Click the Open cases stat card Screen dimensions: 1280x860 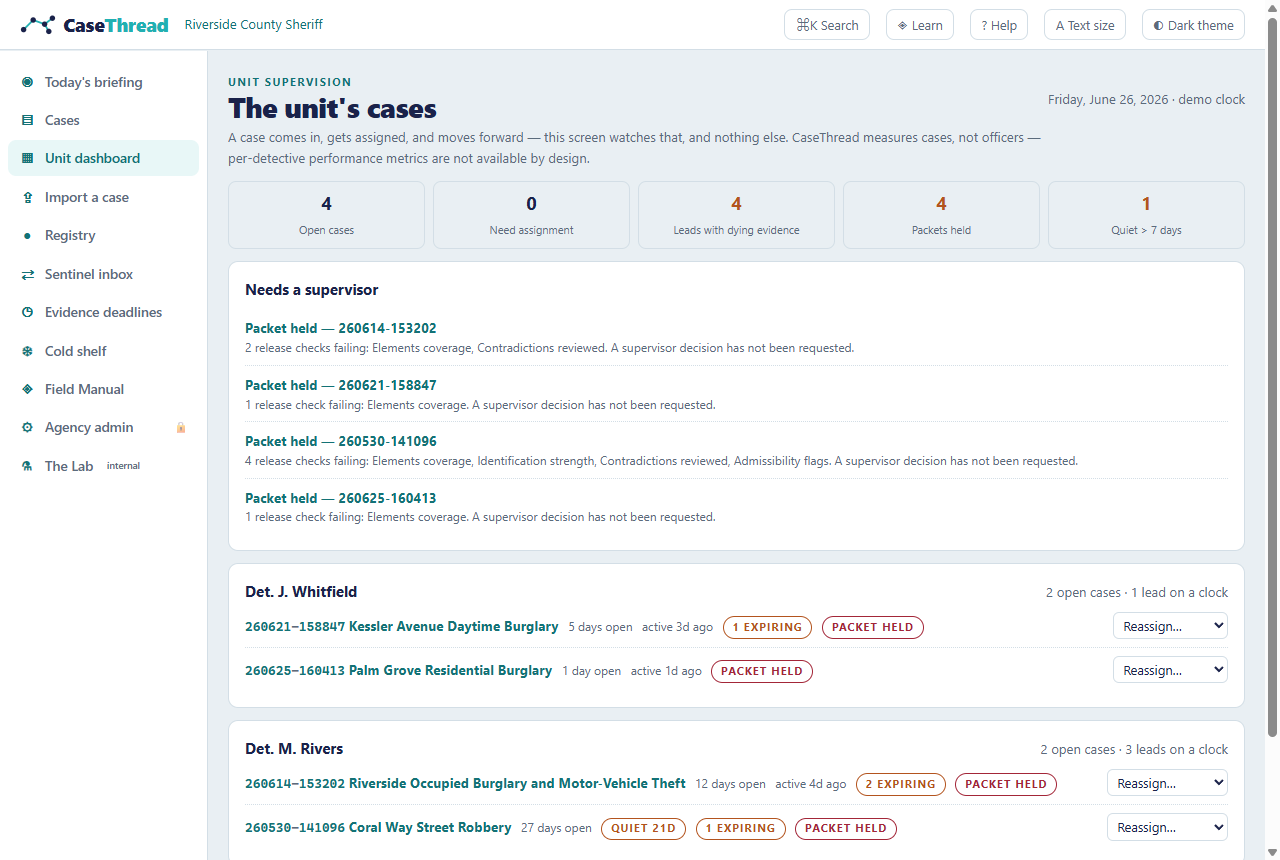pyautogui.click(x=326, y=215)
